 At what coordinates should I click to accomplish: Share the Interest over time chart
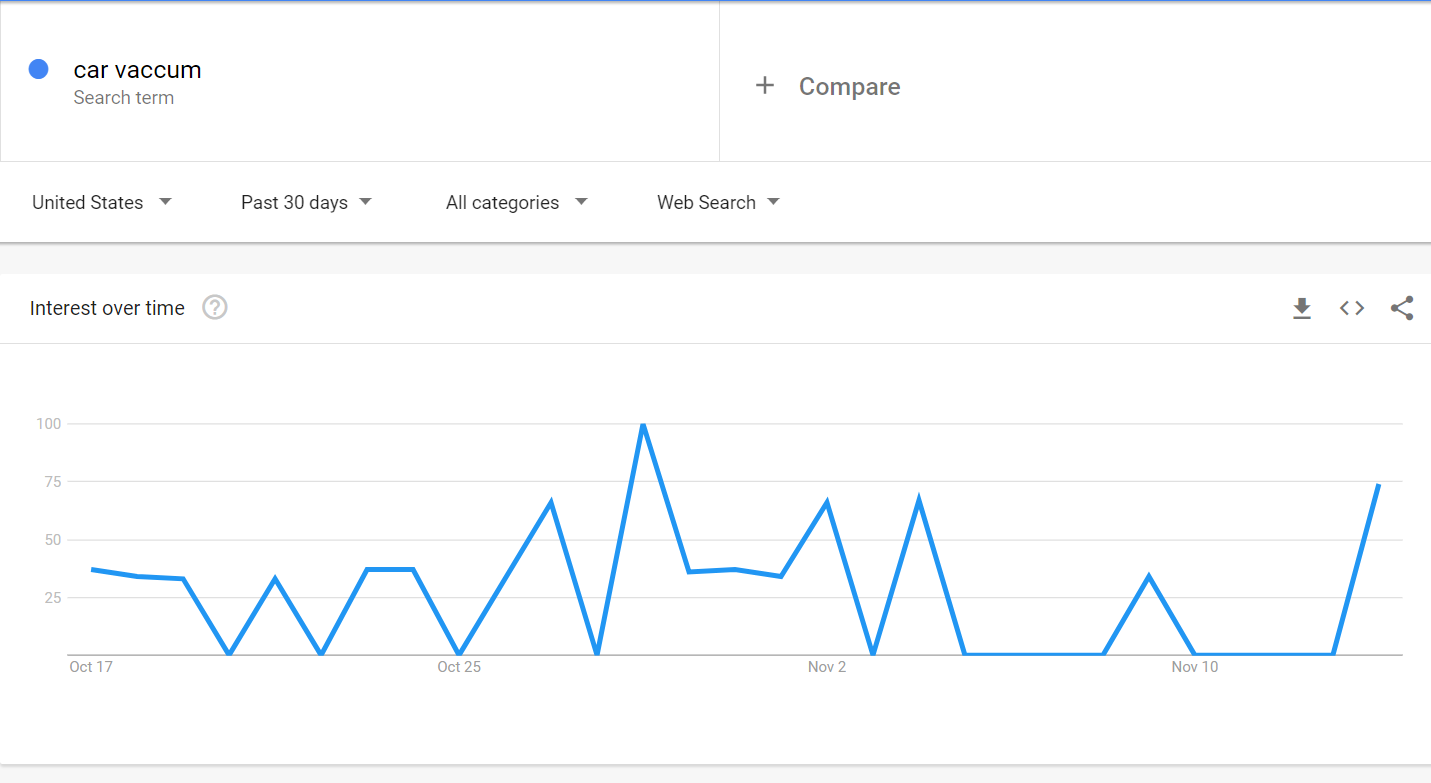point(1402,308)
